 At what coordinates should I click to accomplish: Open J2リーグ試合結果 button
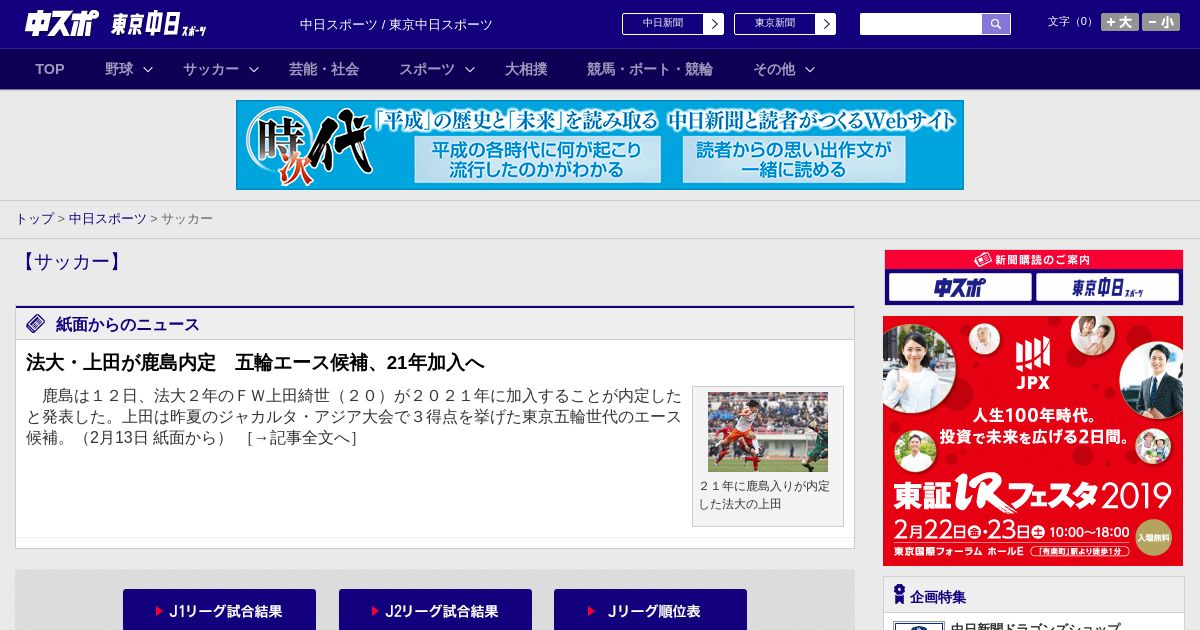[435, 610]
